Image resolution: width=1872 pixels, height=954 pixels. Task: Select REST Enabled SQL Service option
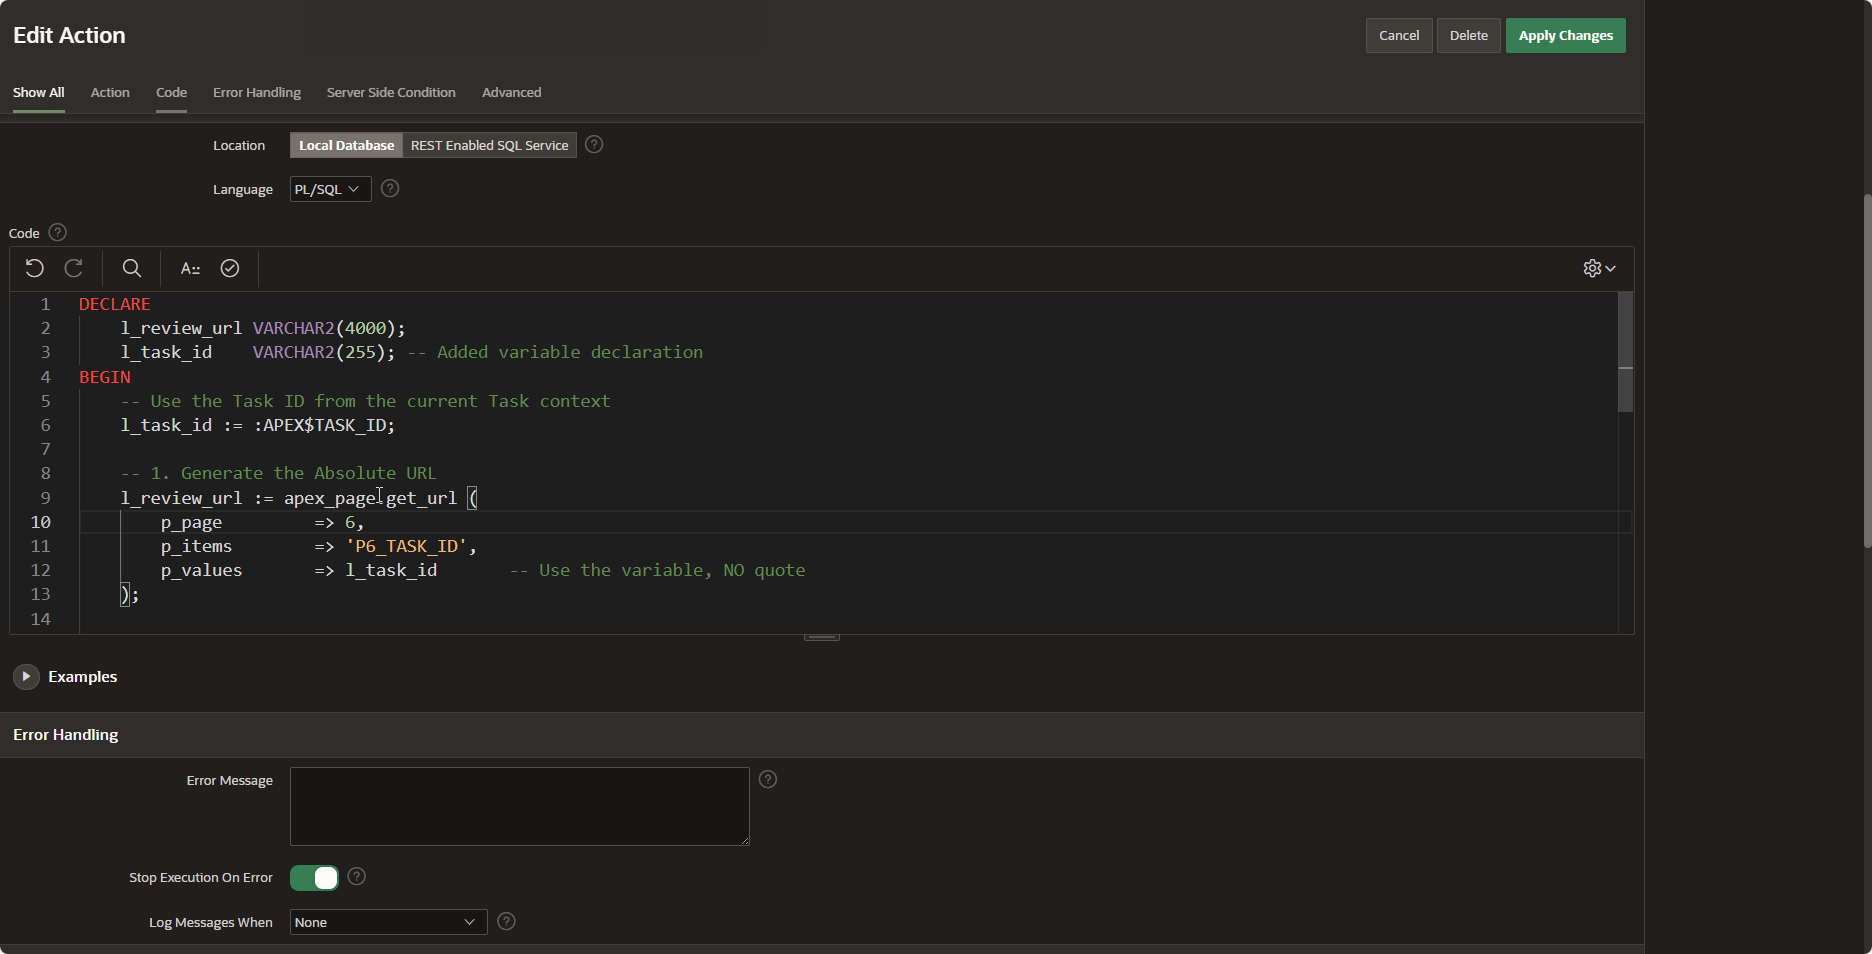pos(489,146)
